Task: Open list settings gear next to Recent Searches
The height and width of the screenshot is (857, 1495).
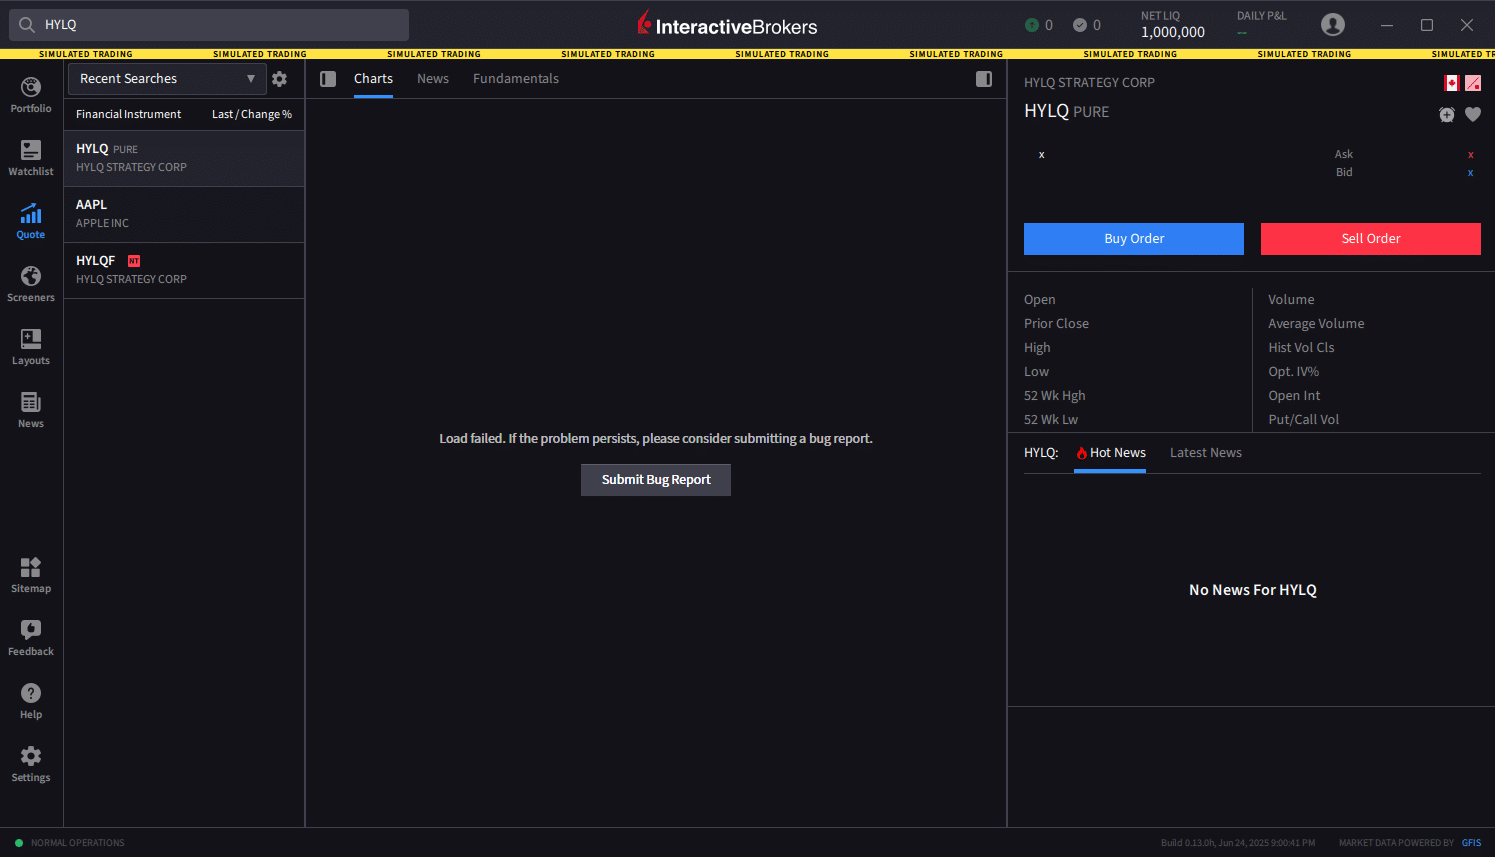Action: click(x=280, y=79)
